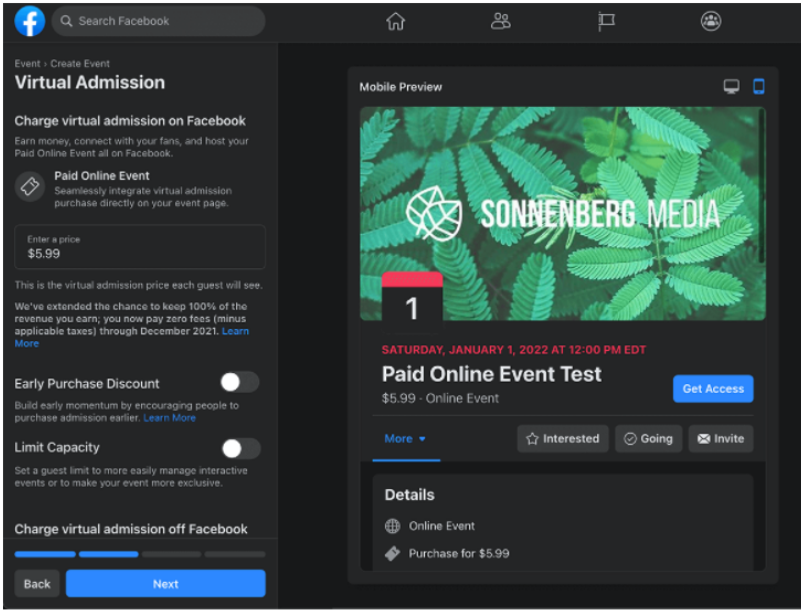Click the fourth progress step bar

click(x=235, y=554)
